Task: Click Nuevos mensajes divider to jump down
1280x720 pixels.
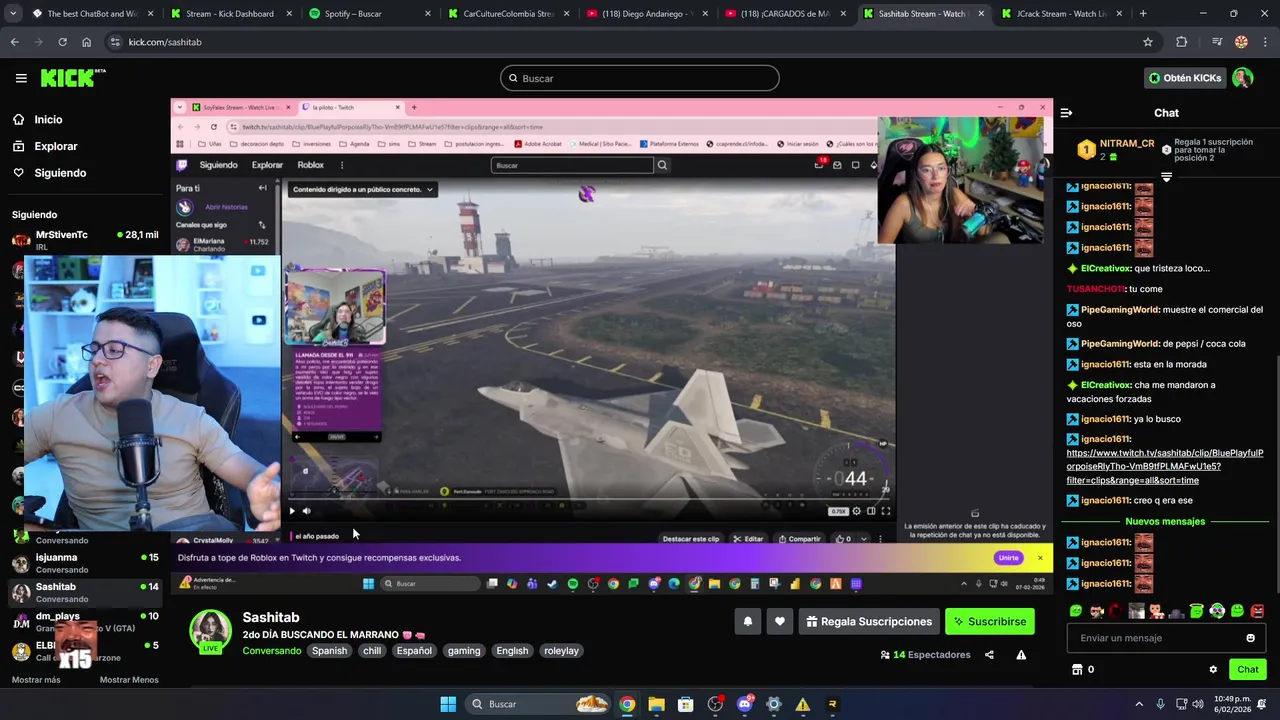Action: pos(1165,522)
